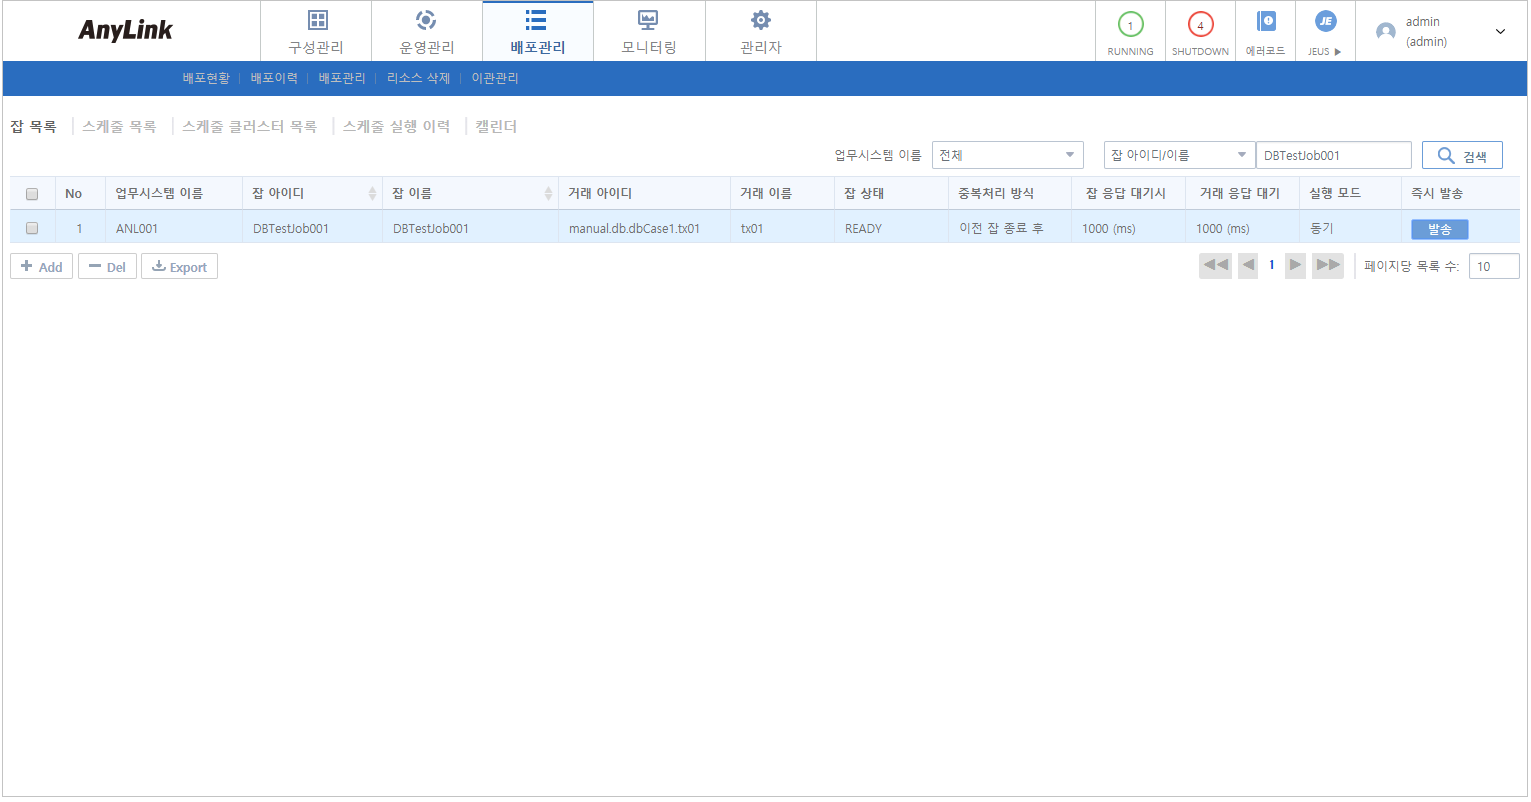Viewport: 1531px width, 802px height.
Task: Toggle the select-all checkbox in table header
Action: coord(32,194)
